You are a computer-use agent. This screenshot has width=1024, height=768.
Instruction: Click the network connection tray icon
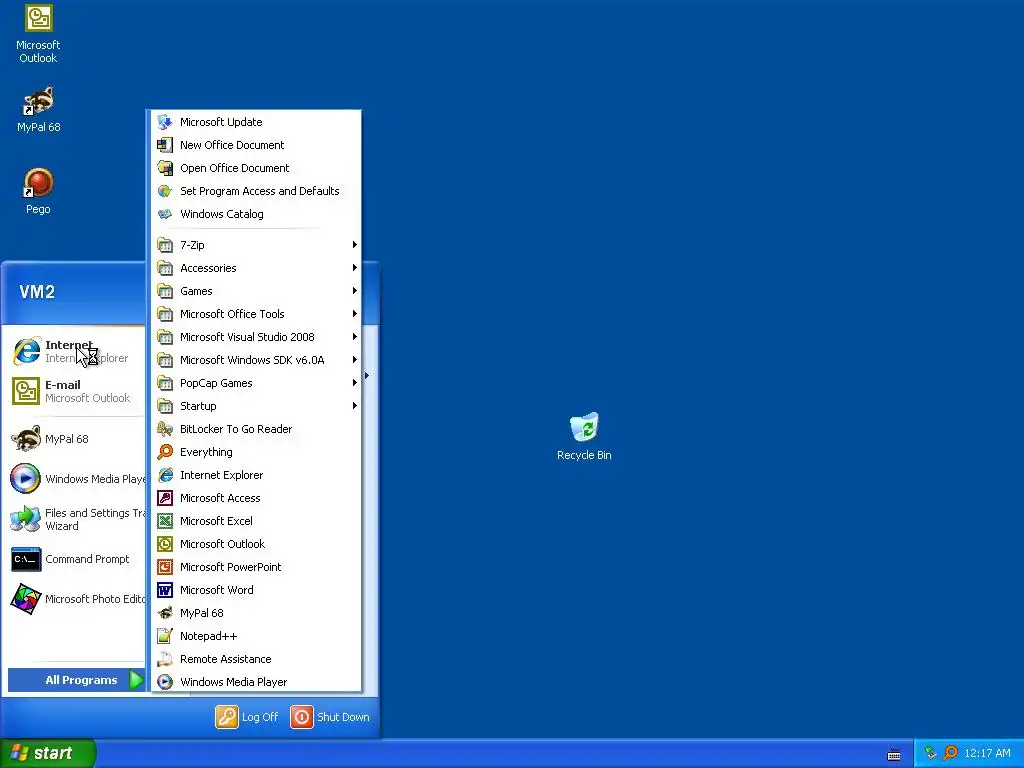[x=931, y=753]
